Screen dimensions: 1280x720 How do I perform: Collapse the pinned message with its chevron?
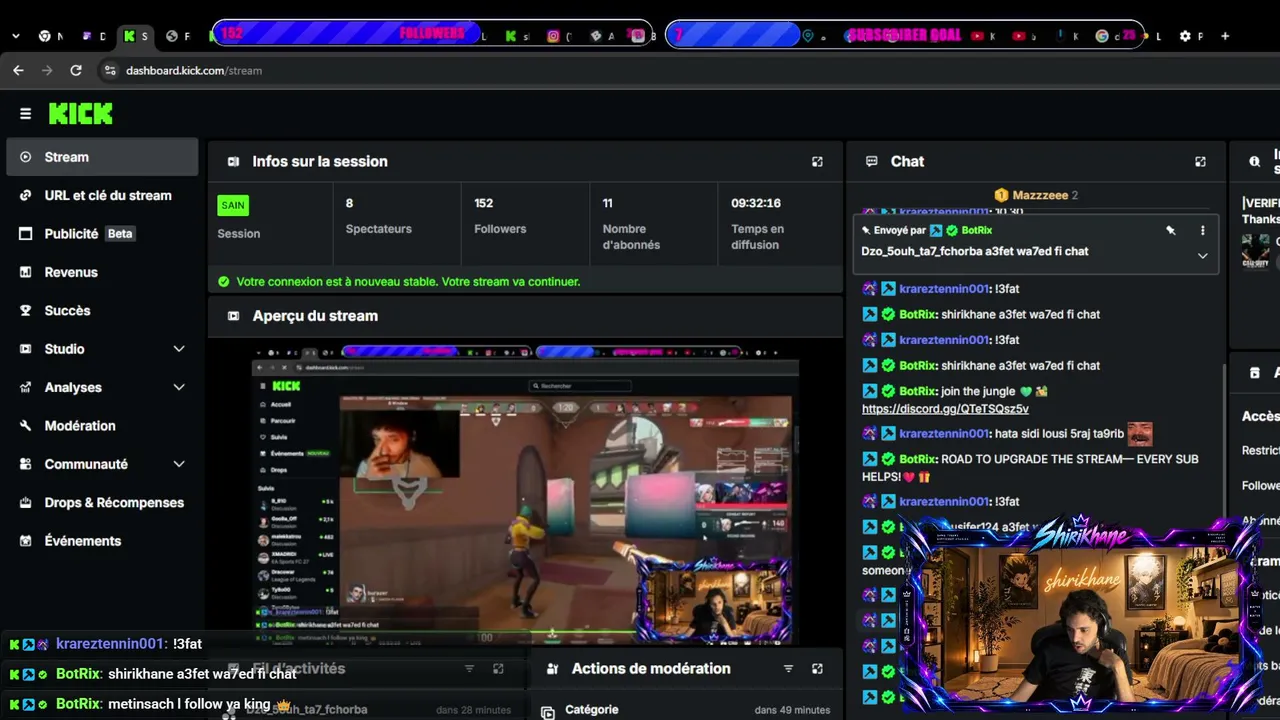(1202, 255)
